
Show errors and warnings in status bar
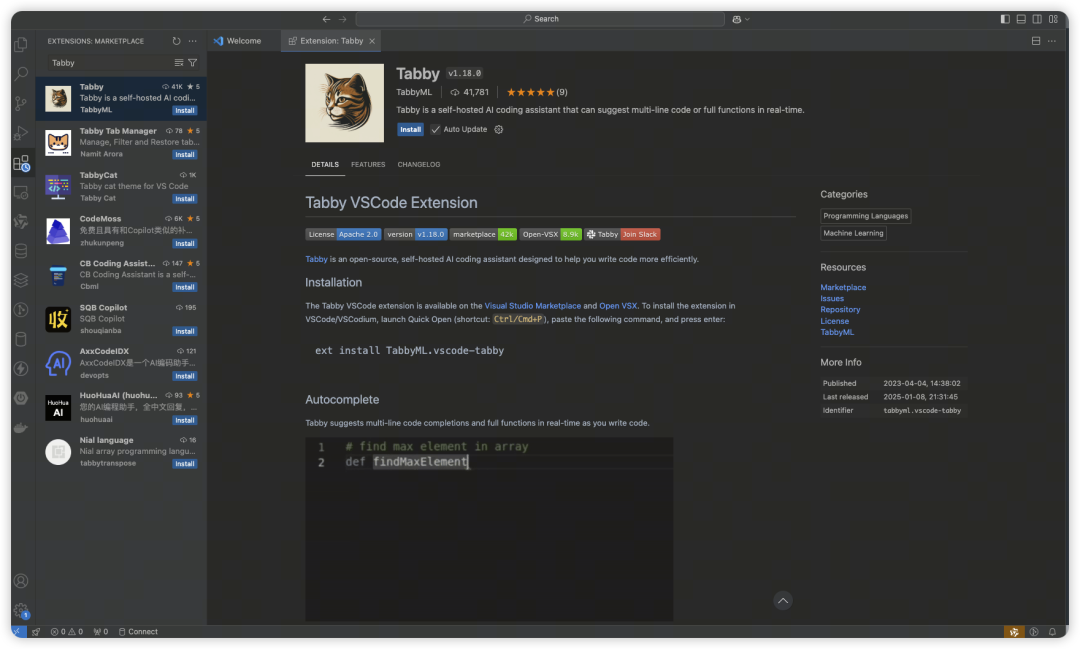67,631
